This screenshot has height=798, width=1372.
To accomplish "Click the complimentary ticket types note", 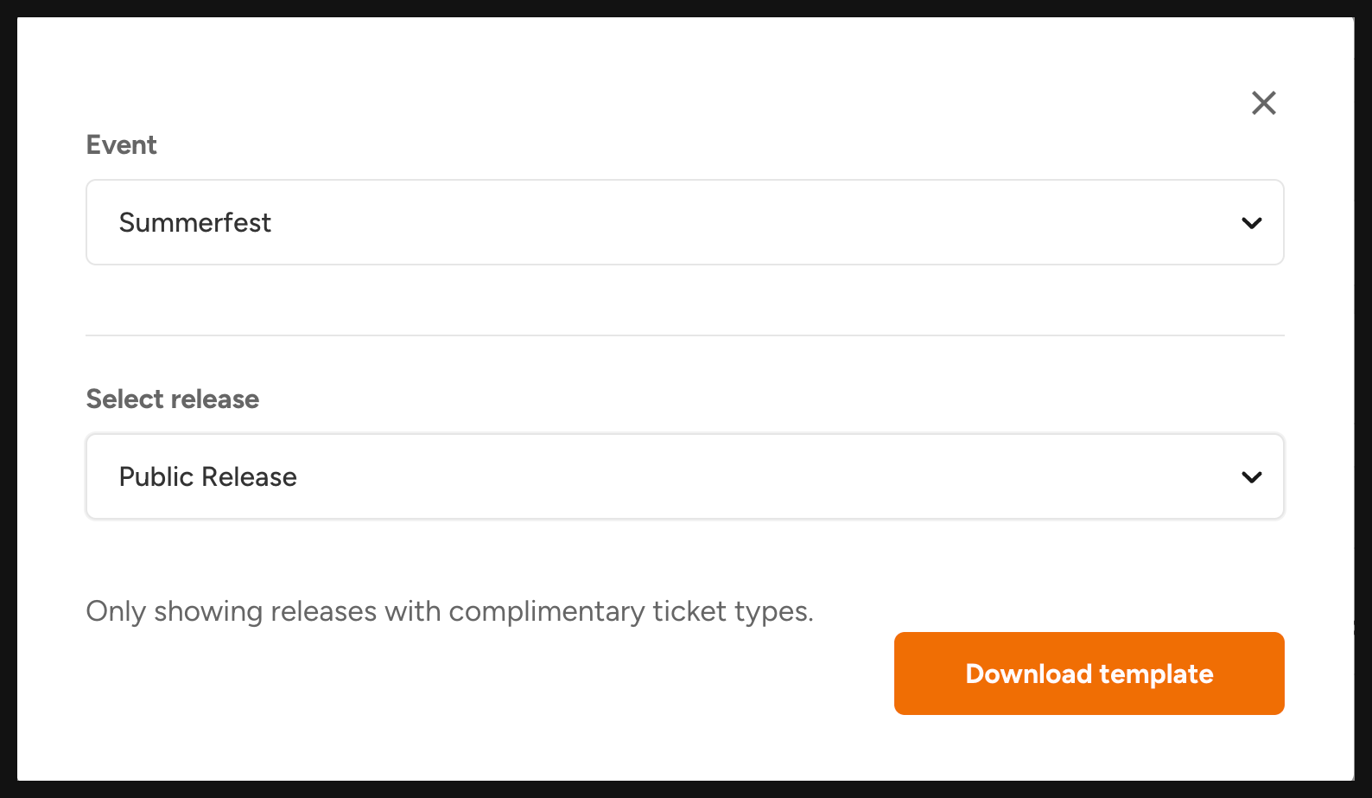I will [x=449, y=611].
